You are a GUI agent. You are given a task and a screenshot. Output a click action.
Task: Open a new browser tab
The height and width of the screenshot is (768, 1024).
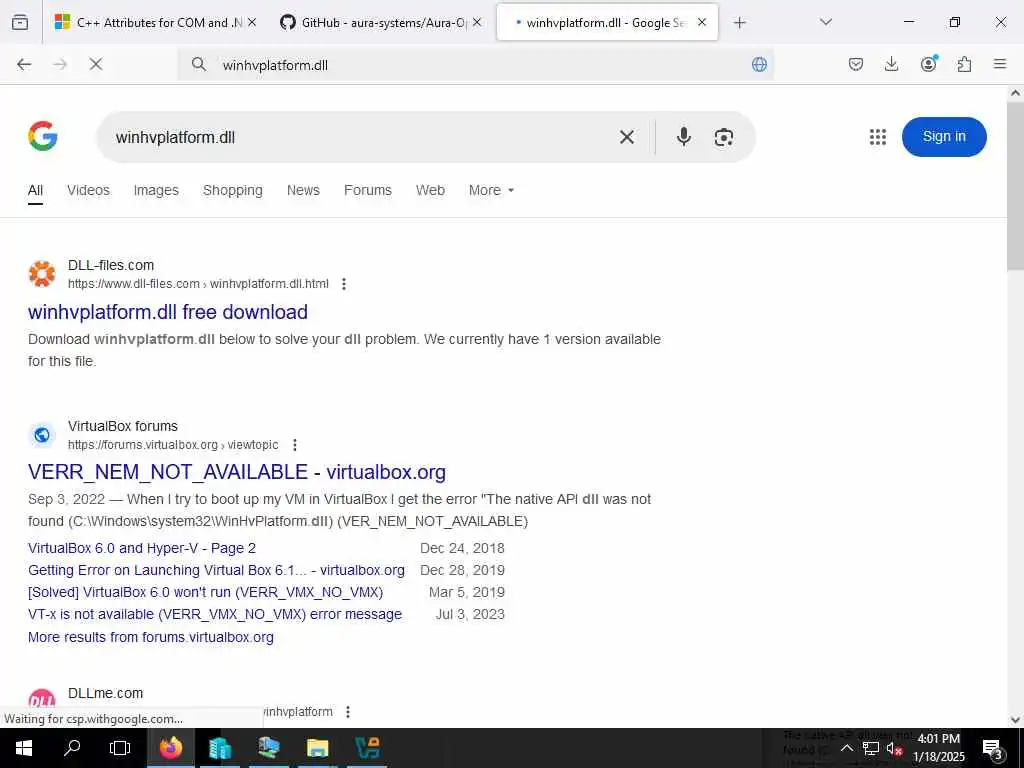click(739, 23)
